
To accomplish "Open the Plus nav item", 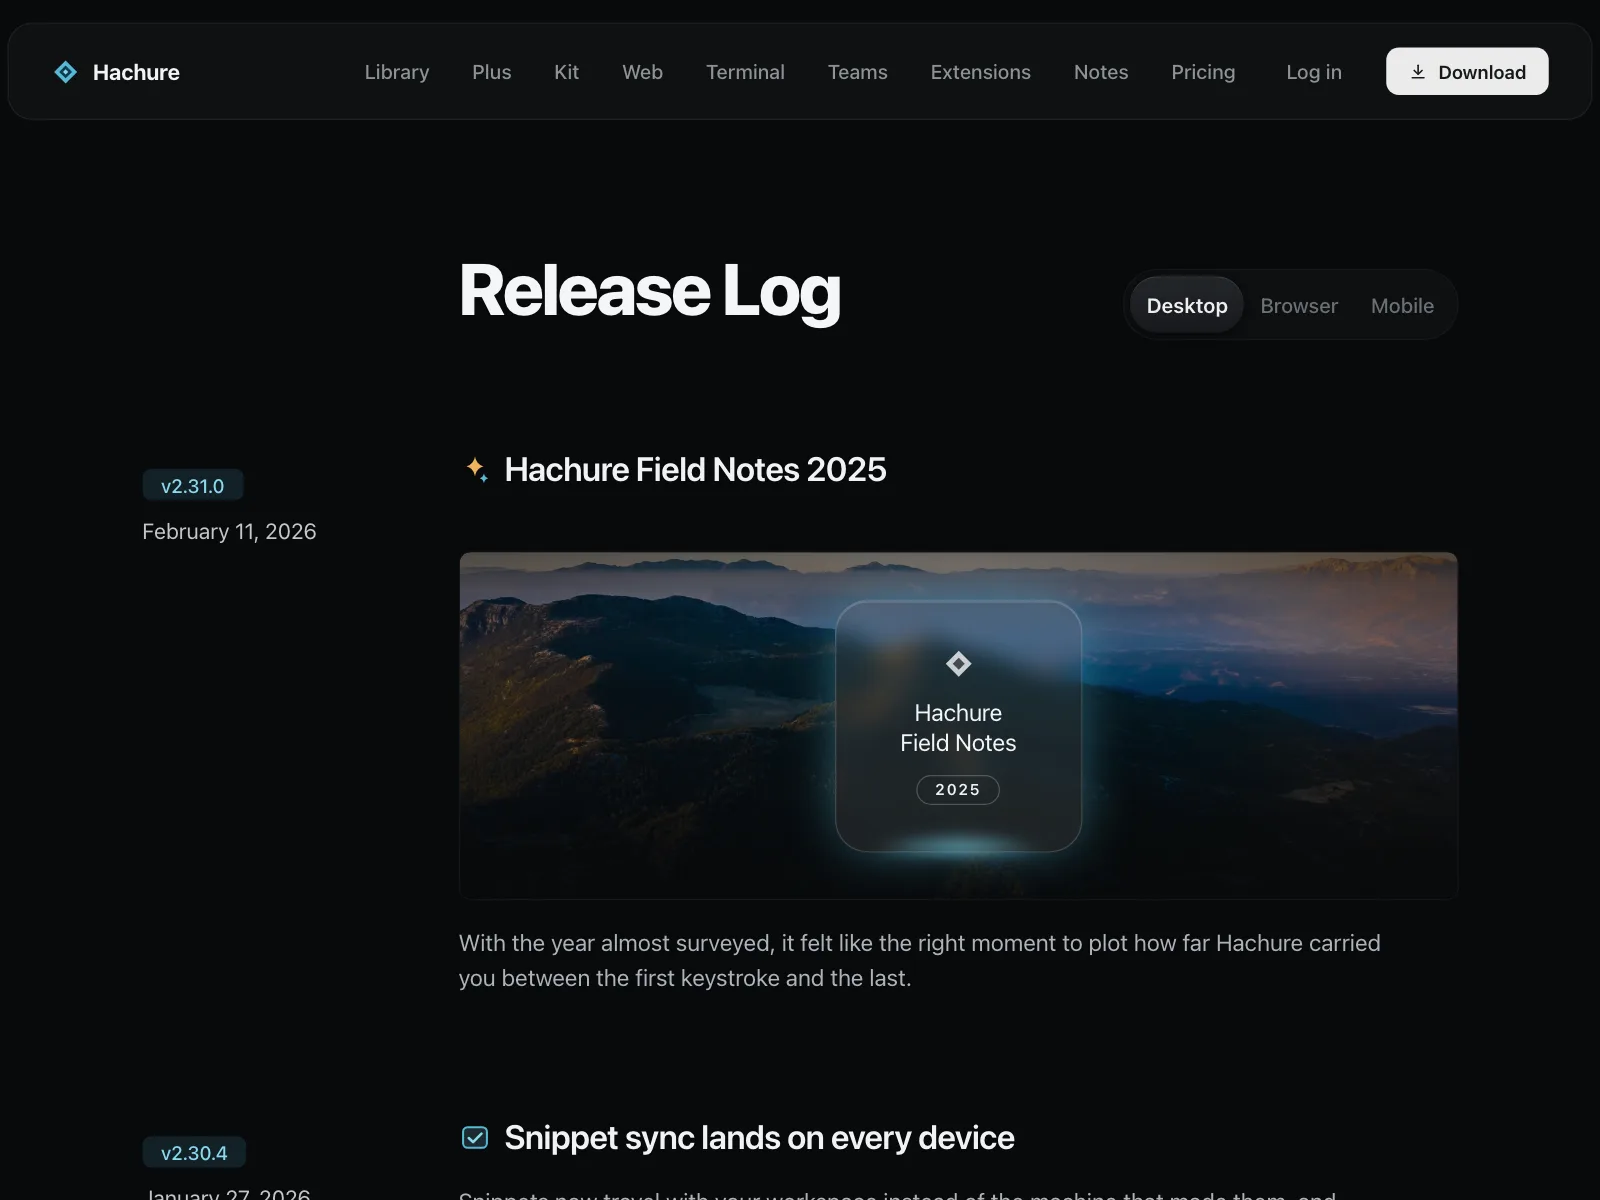I will (492, 72).
